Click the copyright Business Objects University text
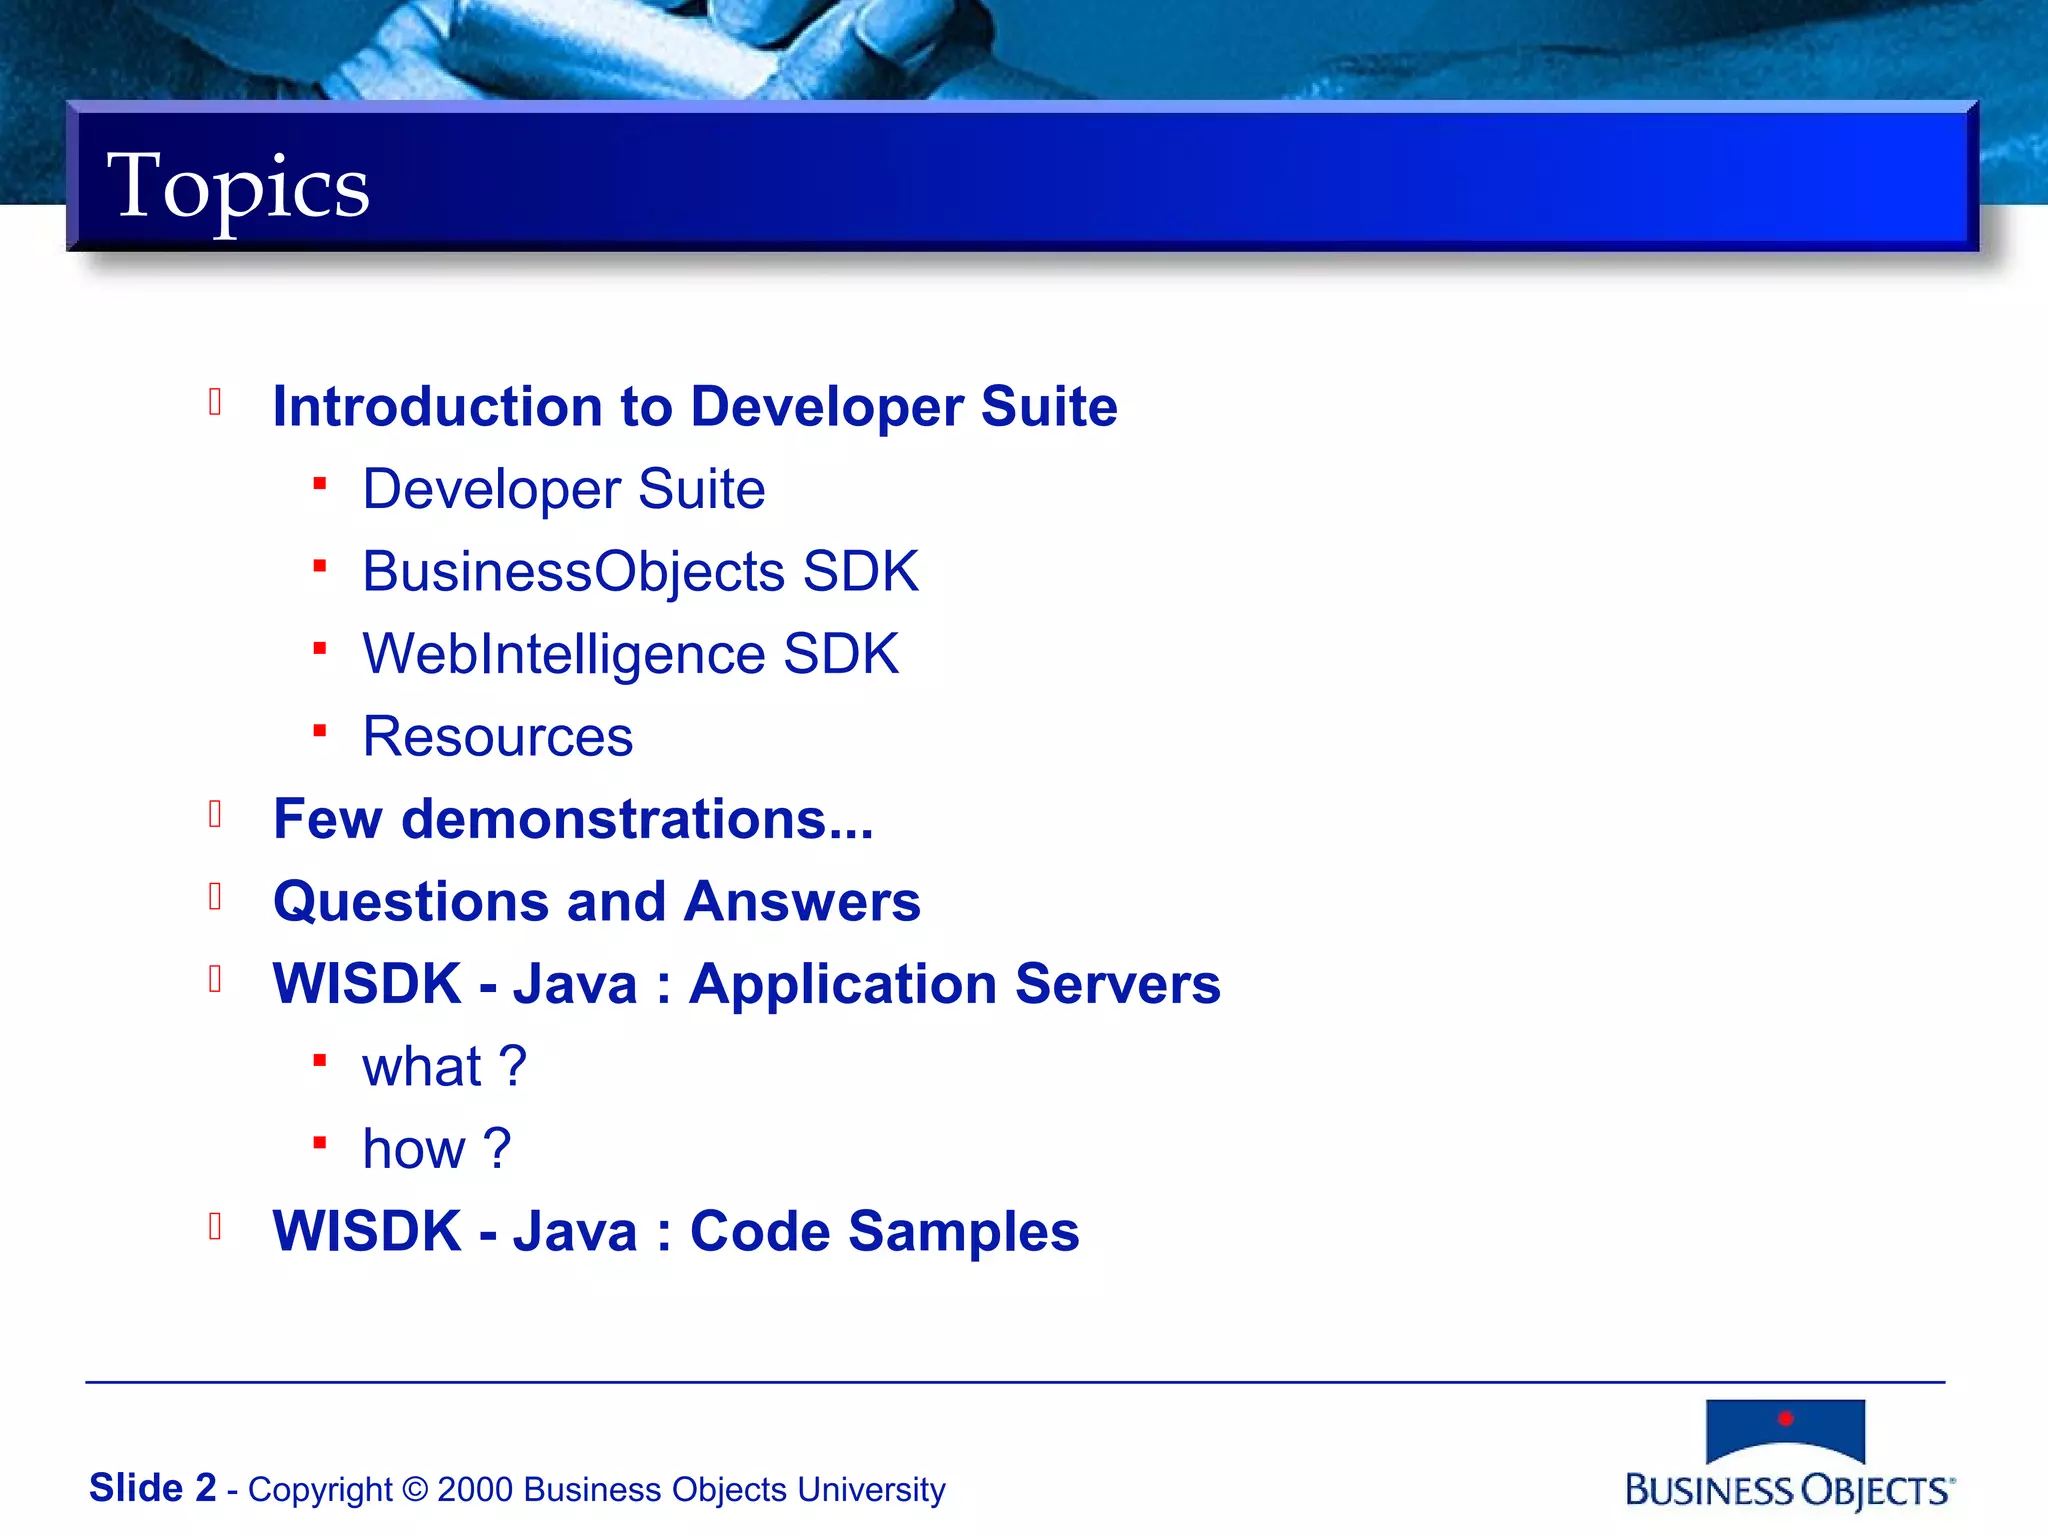This screenshot has height=1536, width=2048. tap(596, 1490)
